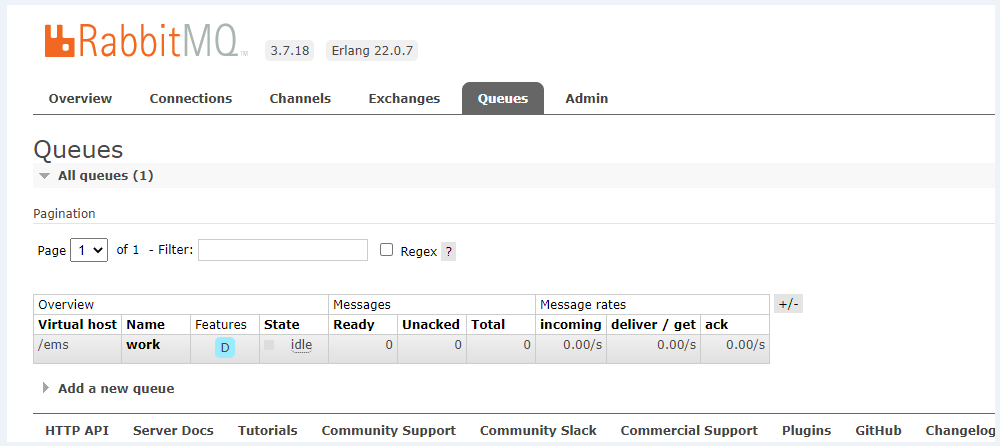Sort by incoming rate column header
The image size is (1000, 446).
point(571,324)
